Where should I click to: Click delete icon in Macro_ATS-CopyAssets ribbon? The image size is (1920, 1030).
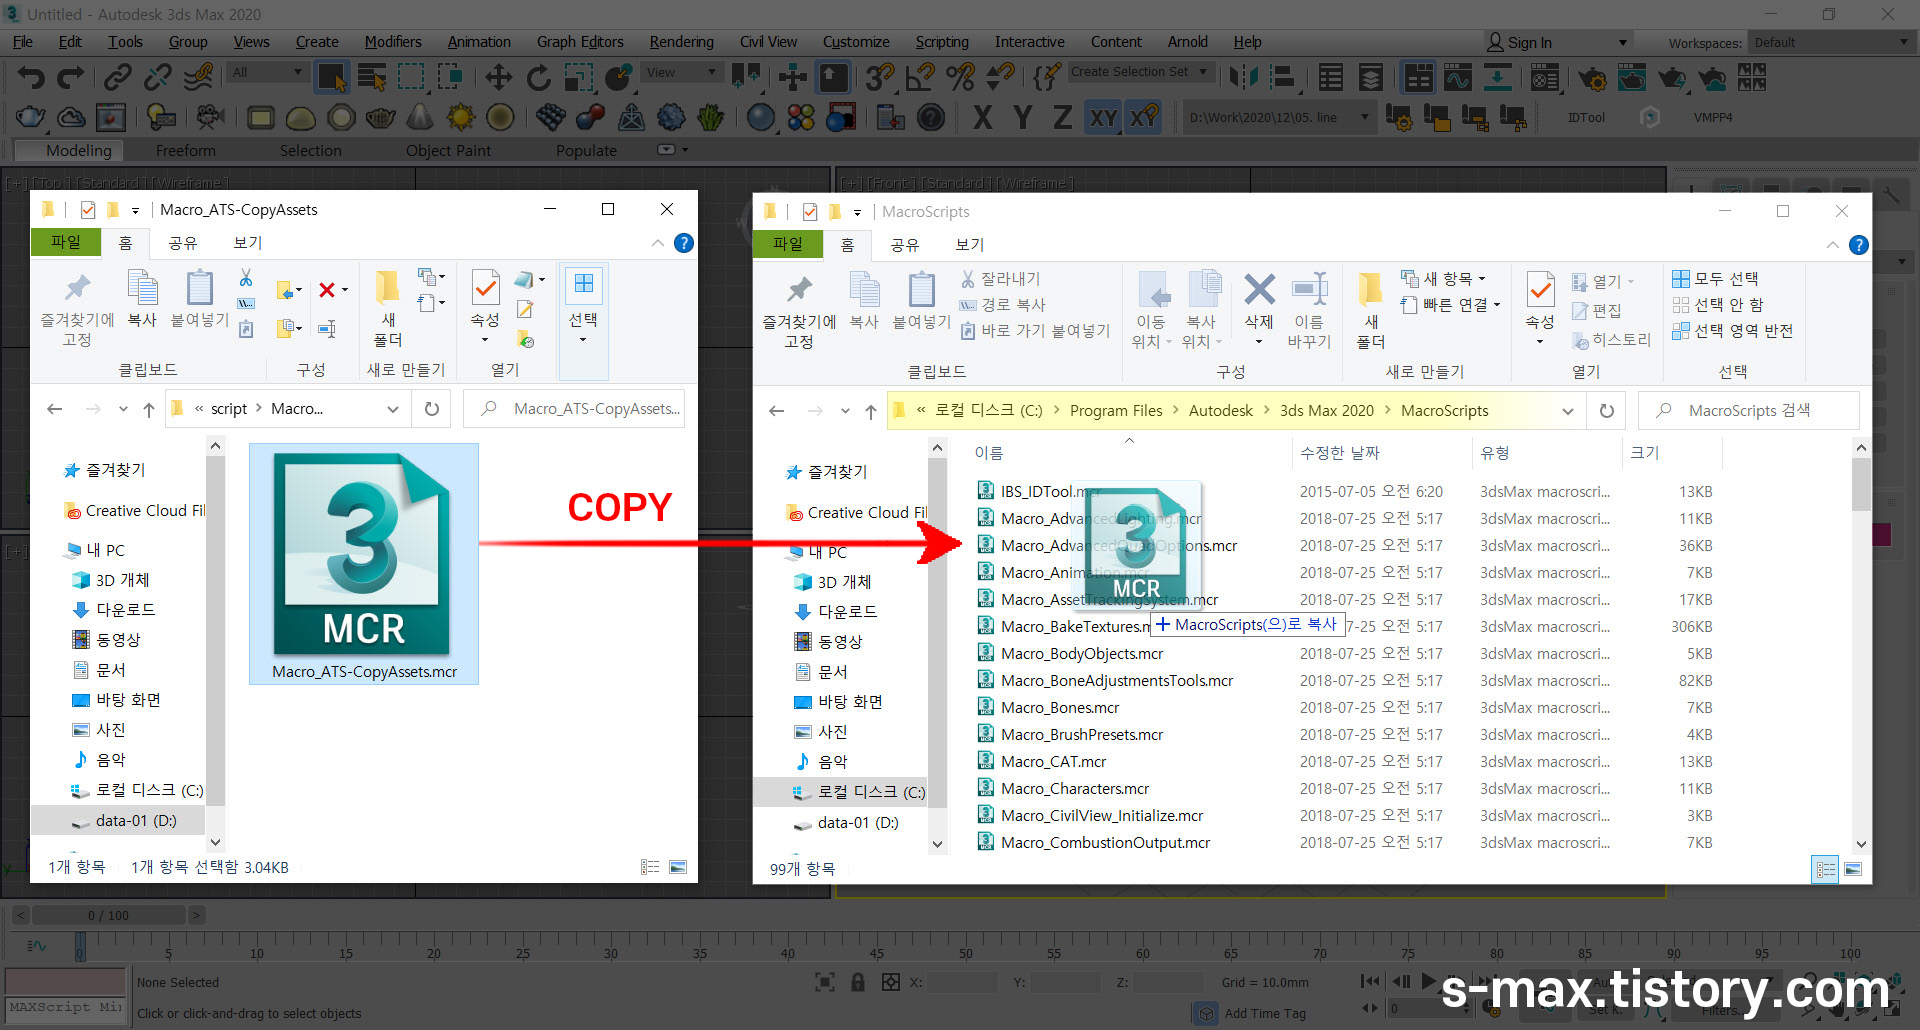click(x=326, y=290)
